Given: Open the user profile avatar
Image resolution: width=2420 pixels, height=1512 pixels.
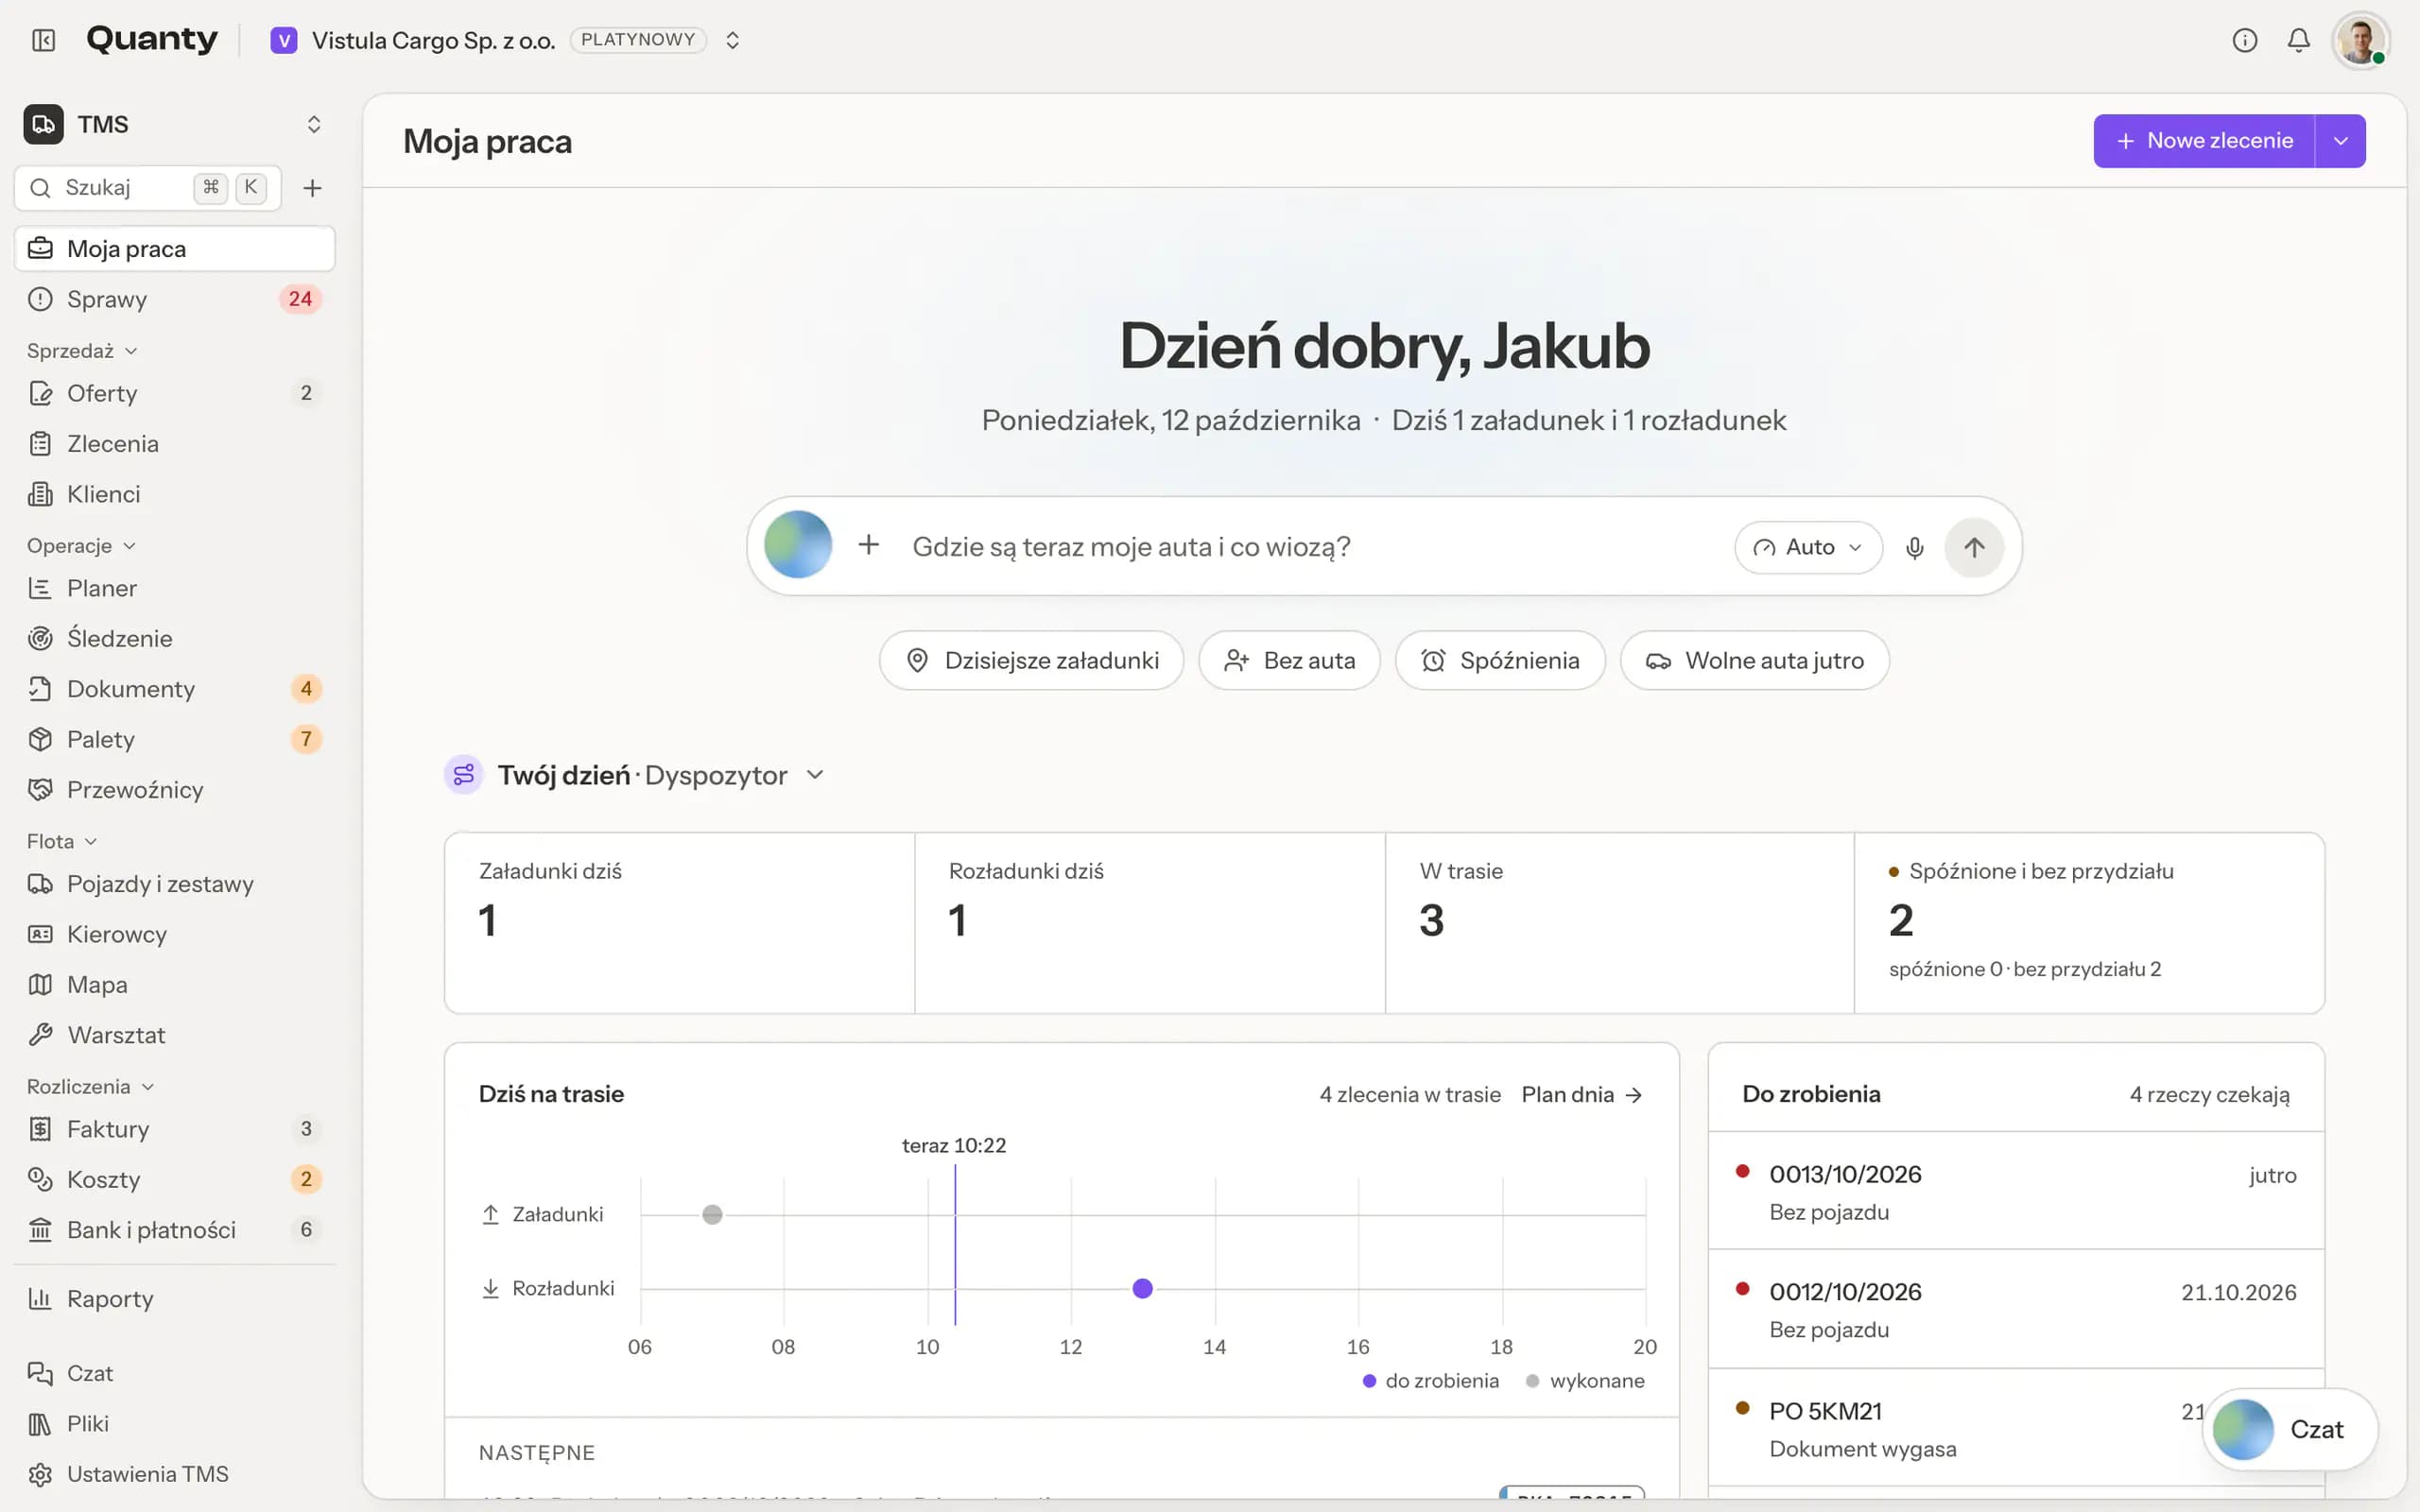Looking at the screenshot, I should 2361,41.
